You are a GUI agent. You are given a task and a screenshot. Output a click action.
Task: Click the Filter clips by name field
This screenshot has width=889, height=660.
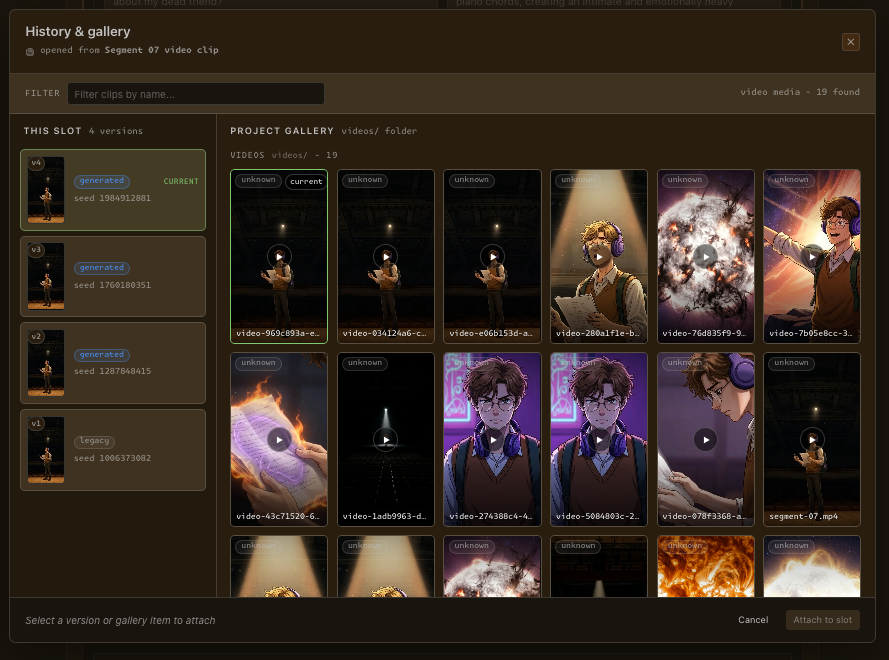[196, 94]
